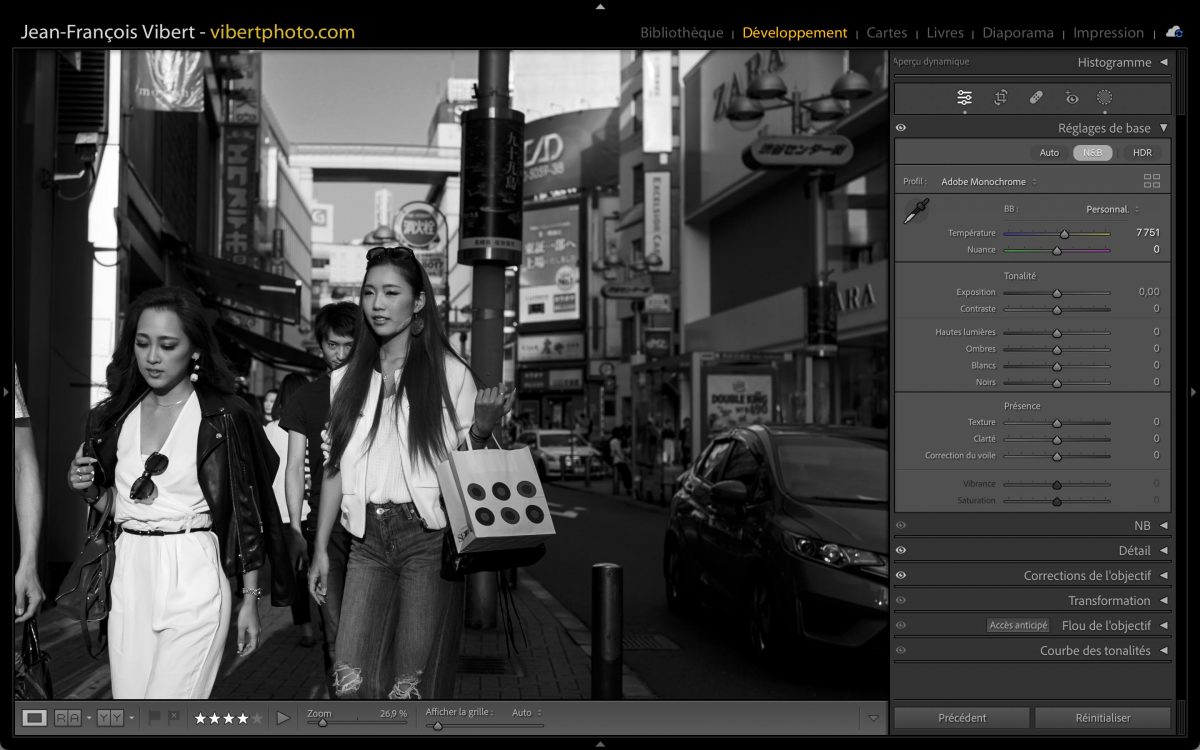
Task: Start the slideshow play button
Action: [x=283, y=718]
